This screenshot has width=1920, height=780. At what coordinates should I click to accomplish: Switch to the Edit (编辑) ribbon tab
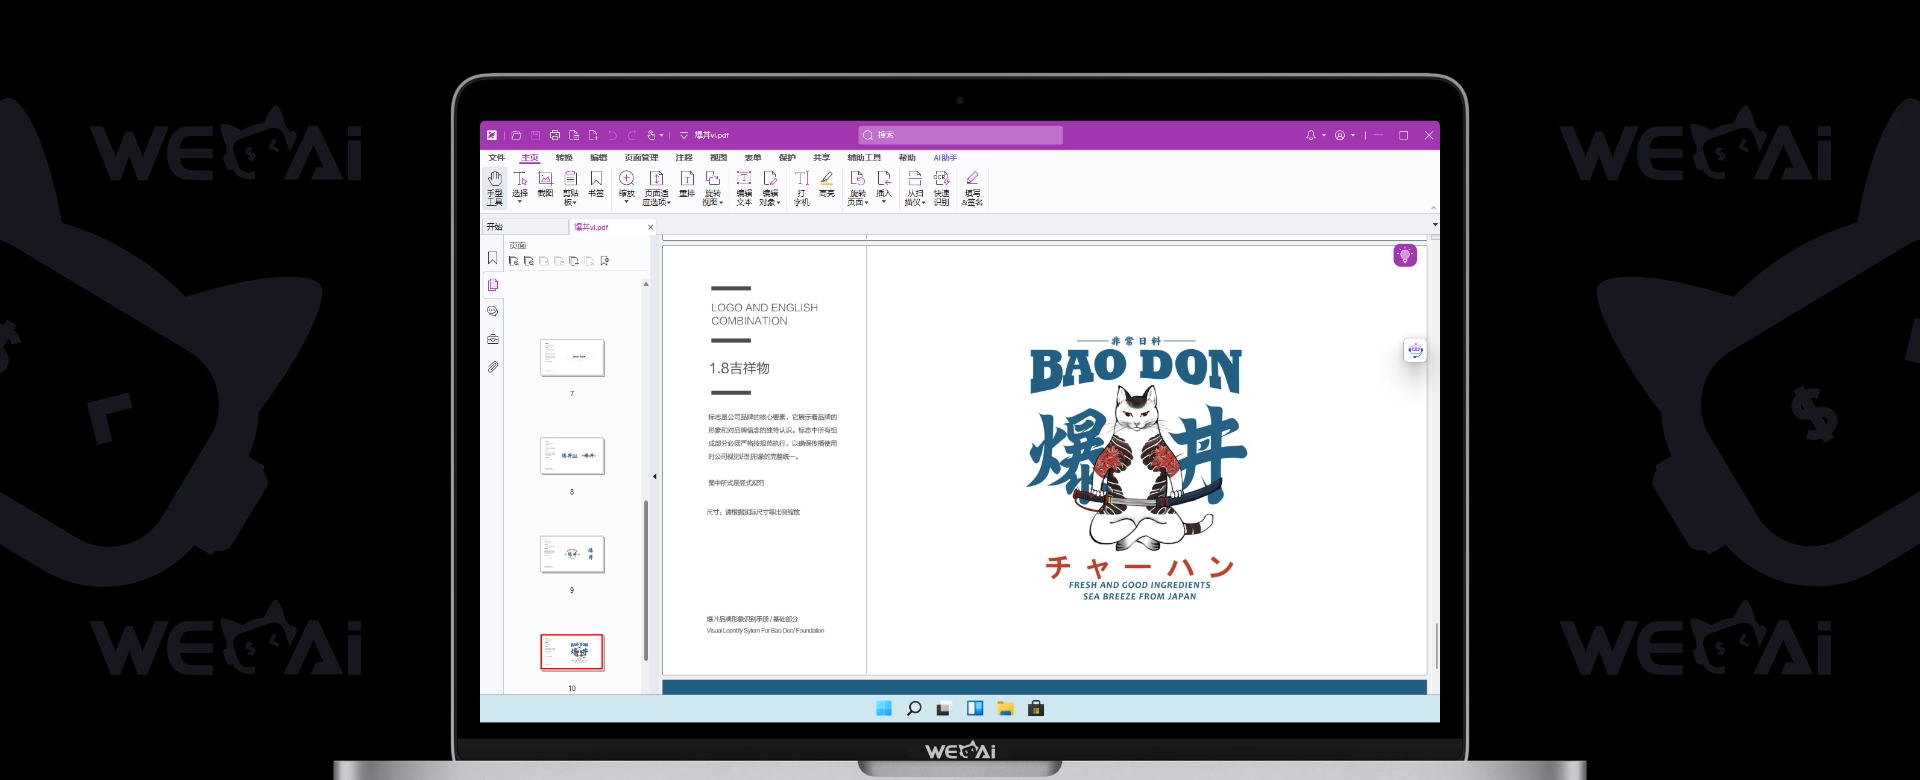click(x=598, y=158)
